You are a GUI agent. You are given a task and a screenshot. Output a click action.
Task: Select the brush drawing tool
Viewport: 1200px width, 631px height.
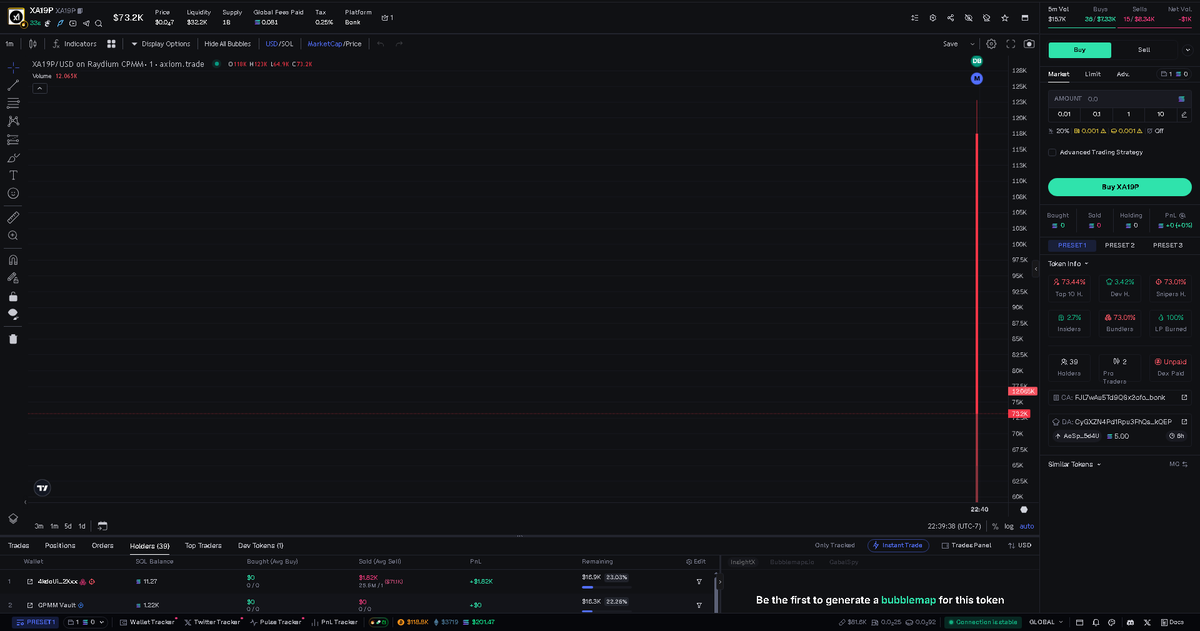point(13,157)
